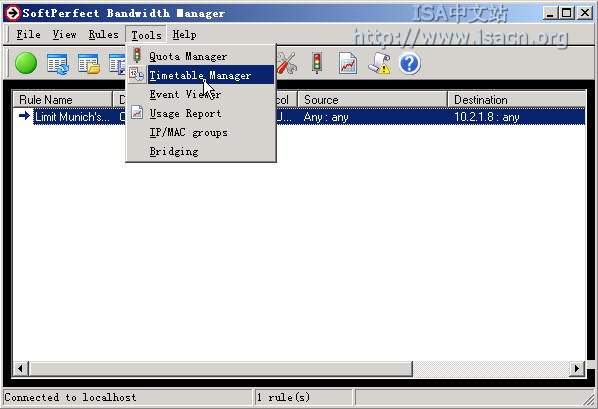Maximize the Bandwidth Manager window
The image size is (598, 409).
[x=567, y=13]
